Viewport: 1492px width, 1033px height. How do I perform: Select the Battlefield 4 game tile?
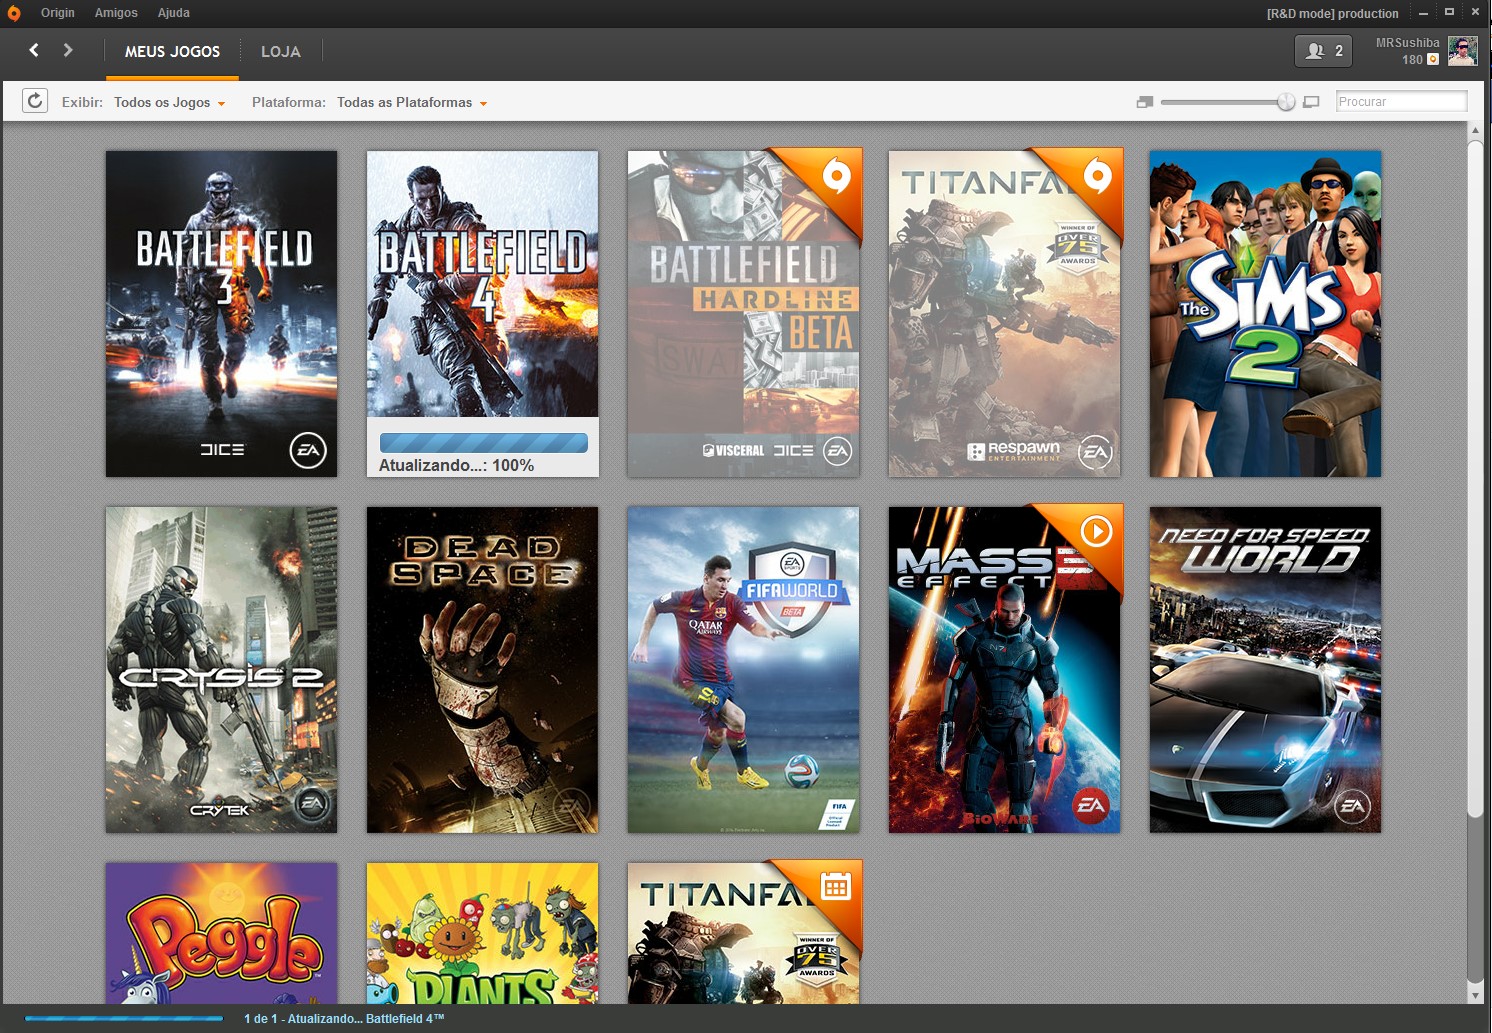483,314
